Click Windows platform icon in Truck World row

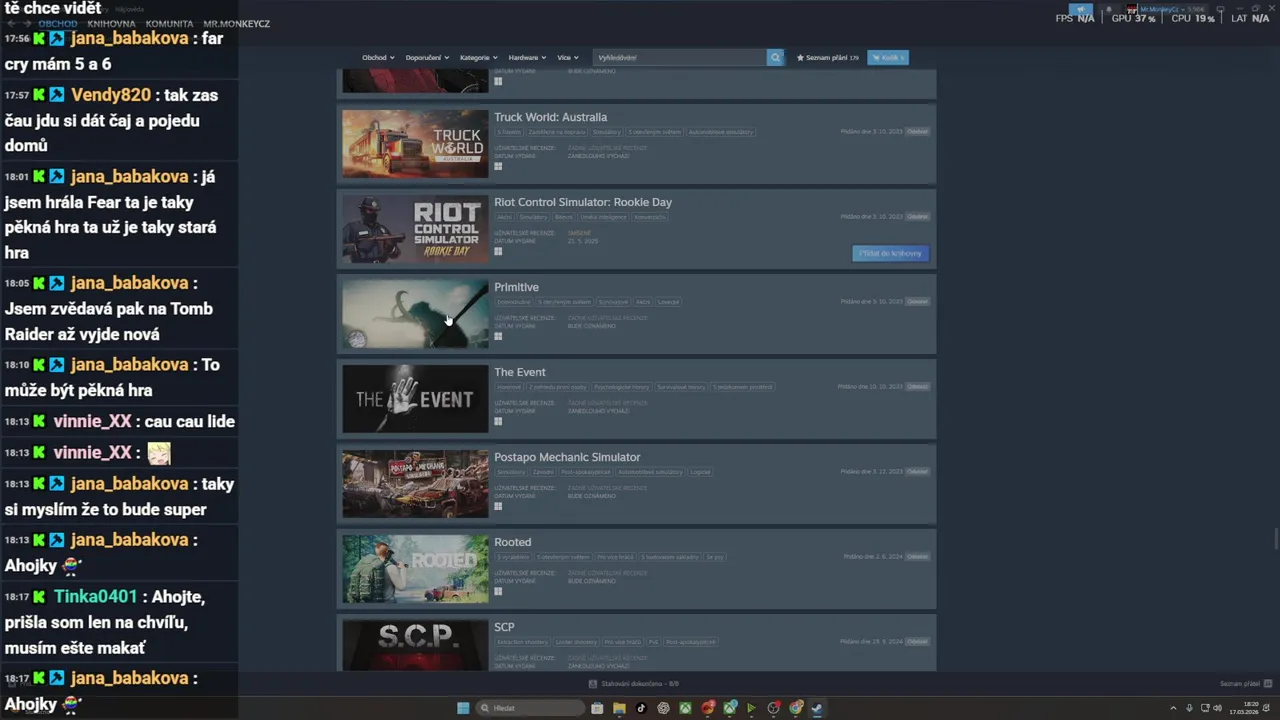(498, 167)
